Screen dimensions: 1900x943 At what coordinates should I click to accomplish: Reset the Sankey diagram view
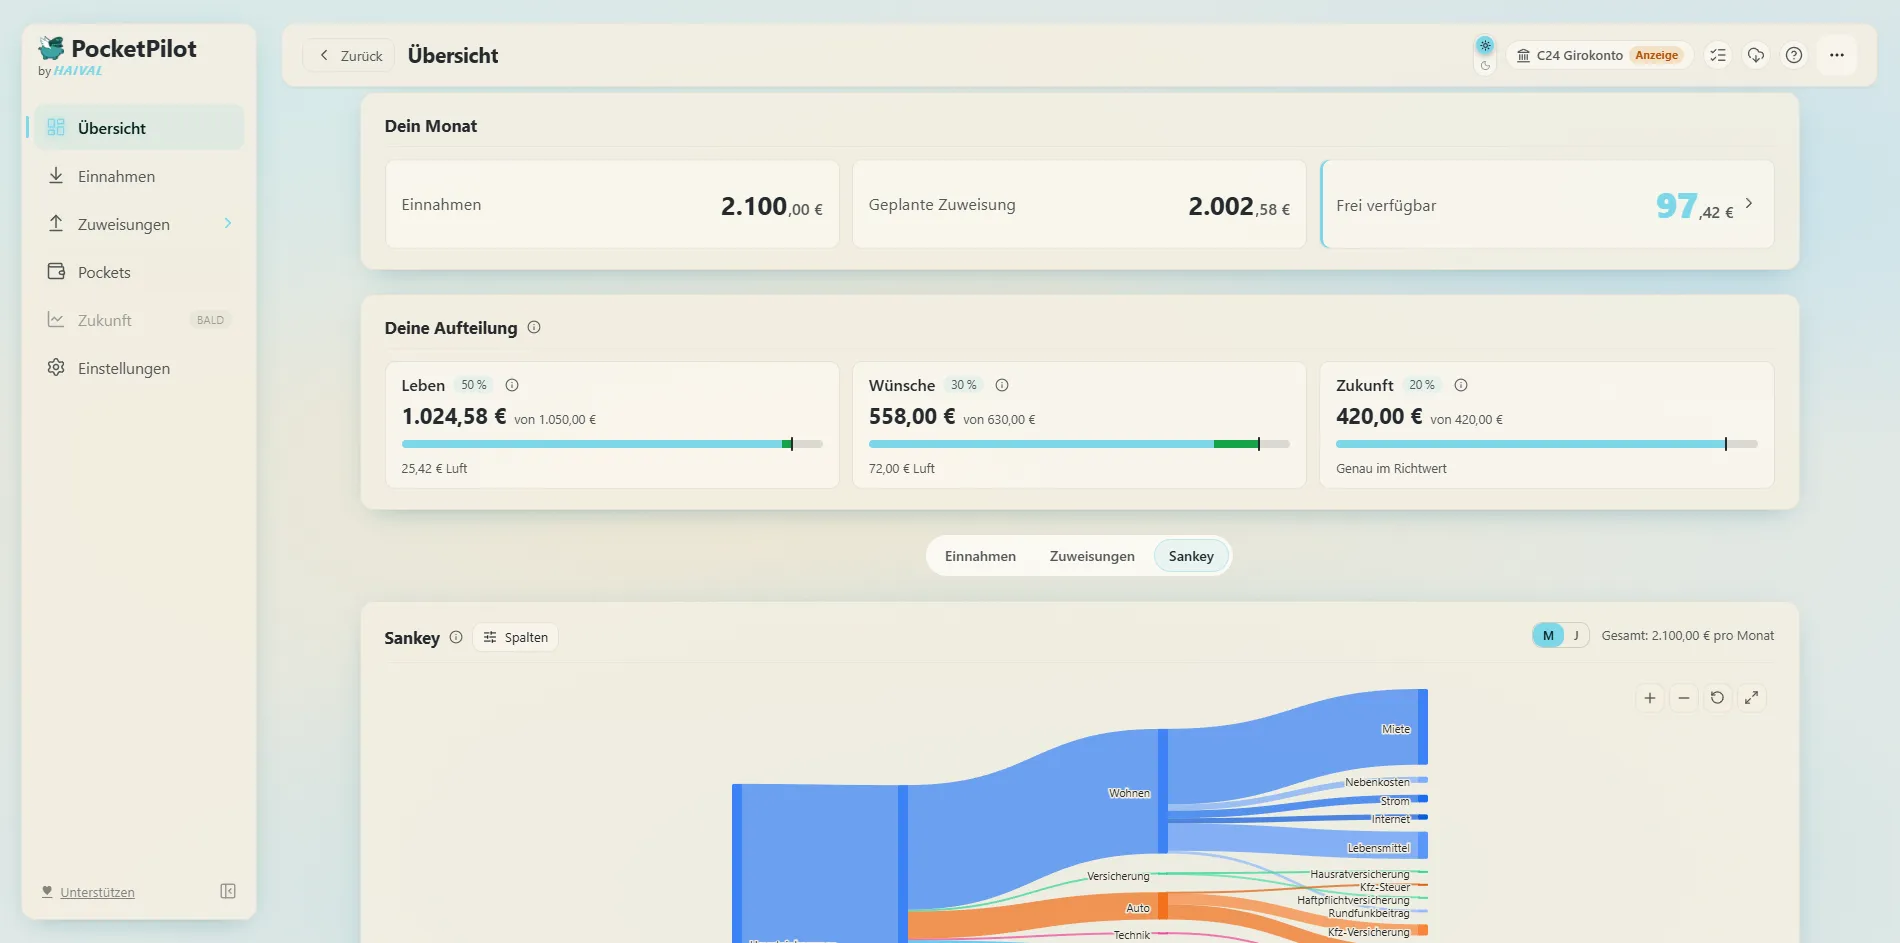click(x=1717, y=698)
